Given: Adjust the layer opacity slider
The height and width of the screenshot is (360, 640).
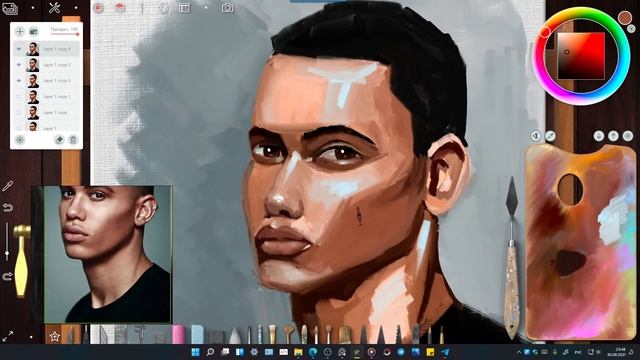Looking at the screenshot, I should pos(64,34).
